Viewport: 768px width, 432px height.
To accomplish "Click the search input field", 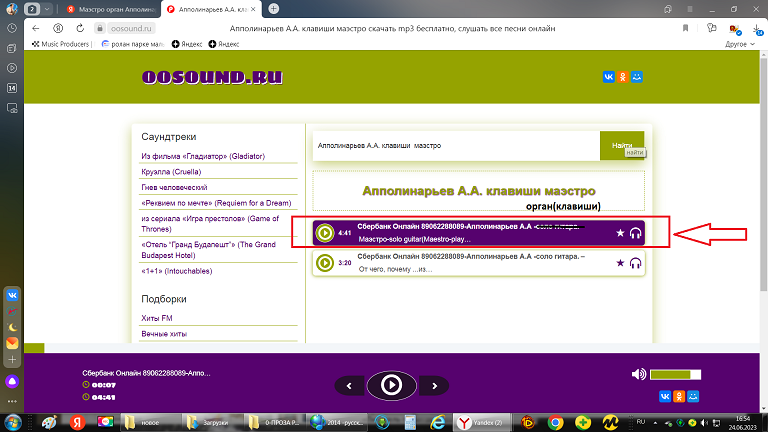I will 456,145.
